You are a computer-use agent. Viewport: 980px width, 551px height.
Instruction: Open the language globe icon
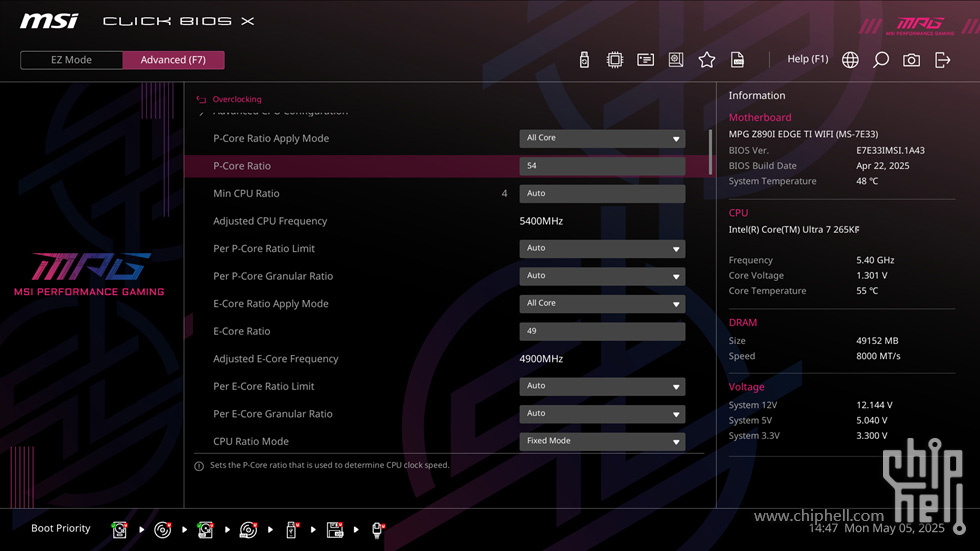(x=850, y=60)
